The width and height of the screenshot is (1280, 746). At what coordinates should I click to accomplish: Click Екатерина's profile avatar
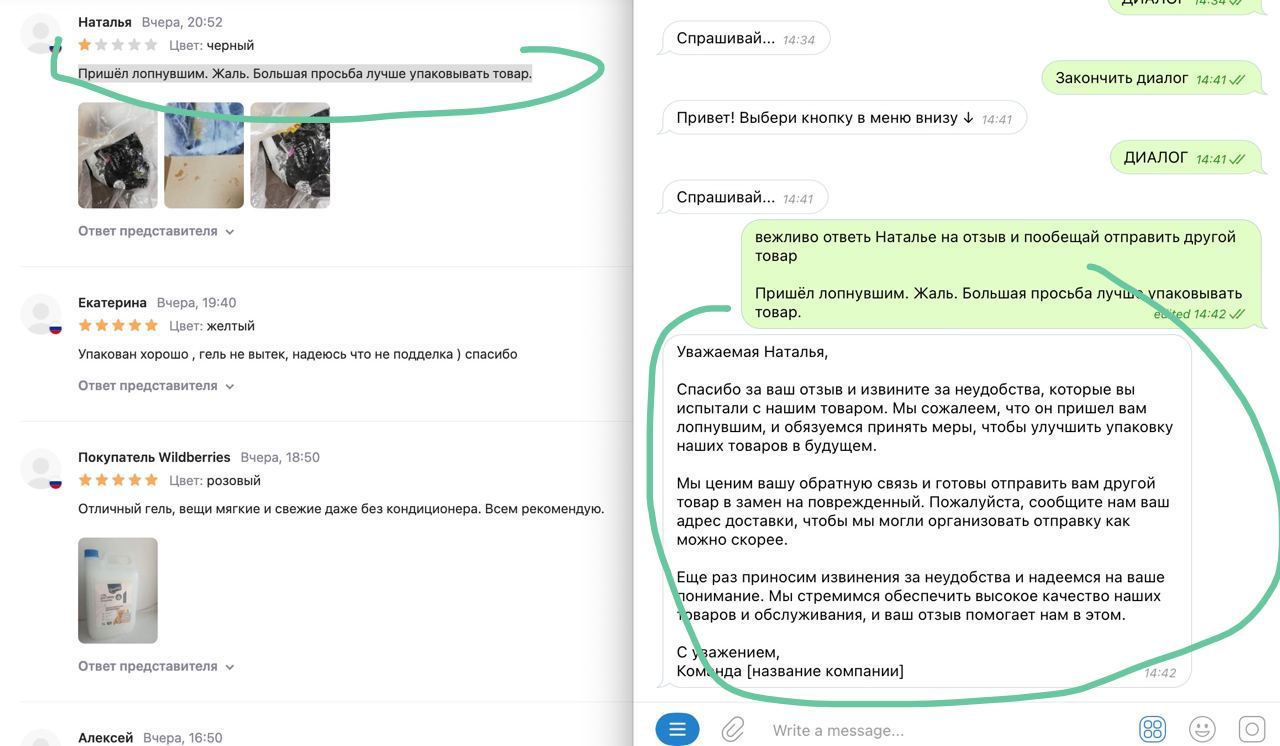coord(42,314)
